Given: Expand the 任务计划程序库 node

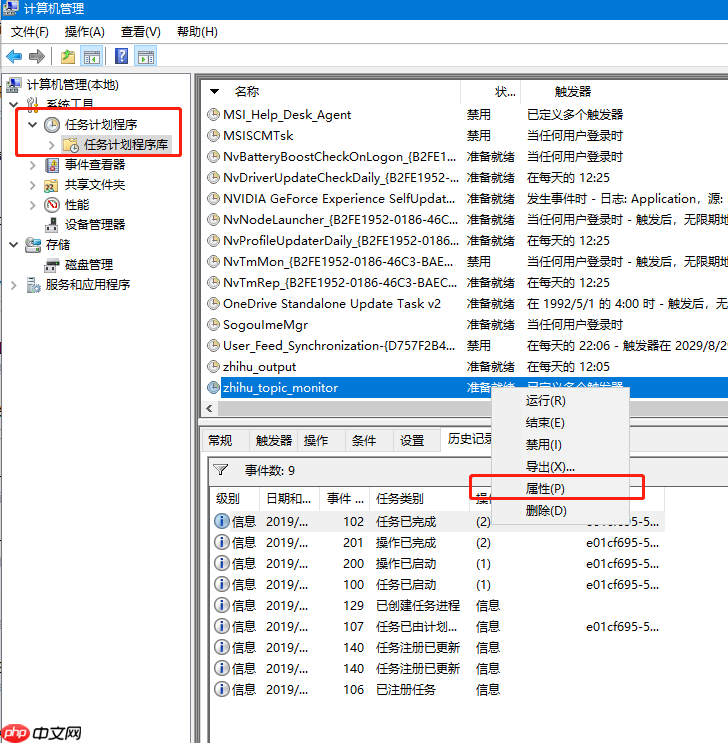Looking at the screenshot, I should pos(52,145).
